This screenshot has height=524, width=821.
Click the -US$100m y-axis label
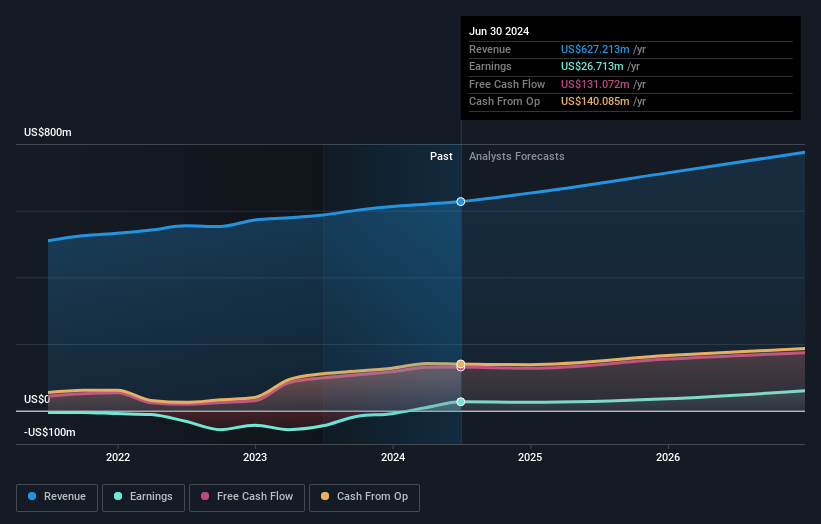[50, 432]
